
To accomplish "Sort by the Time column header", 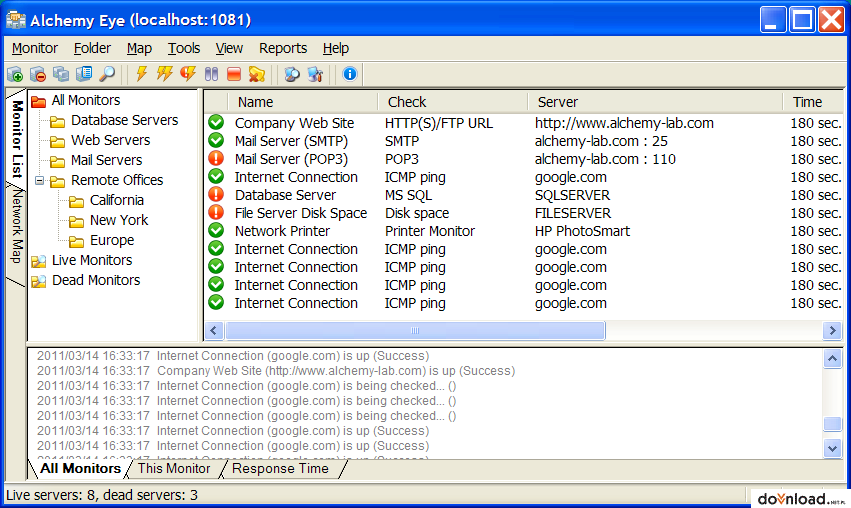I will click(813, 102).
